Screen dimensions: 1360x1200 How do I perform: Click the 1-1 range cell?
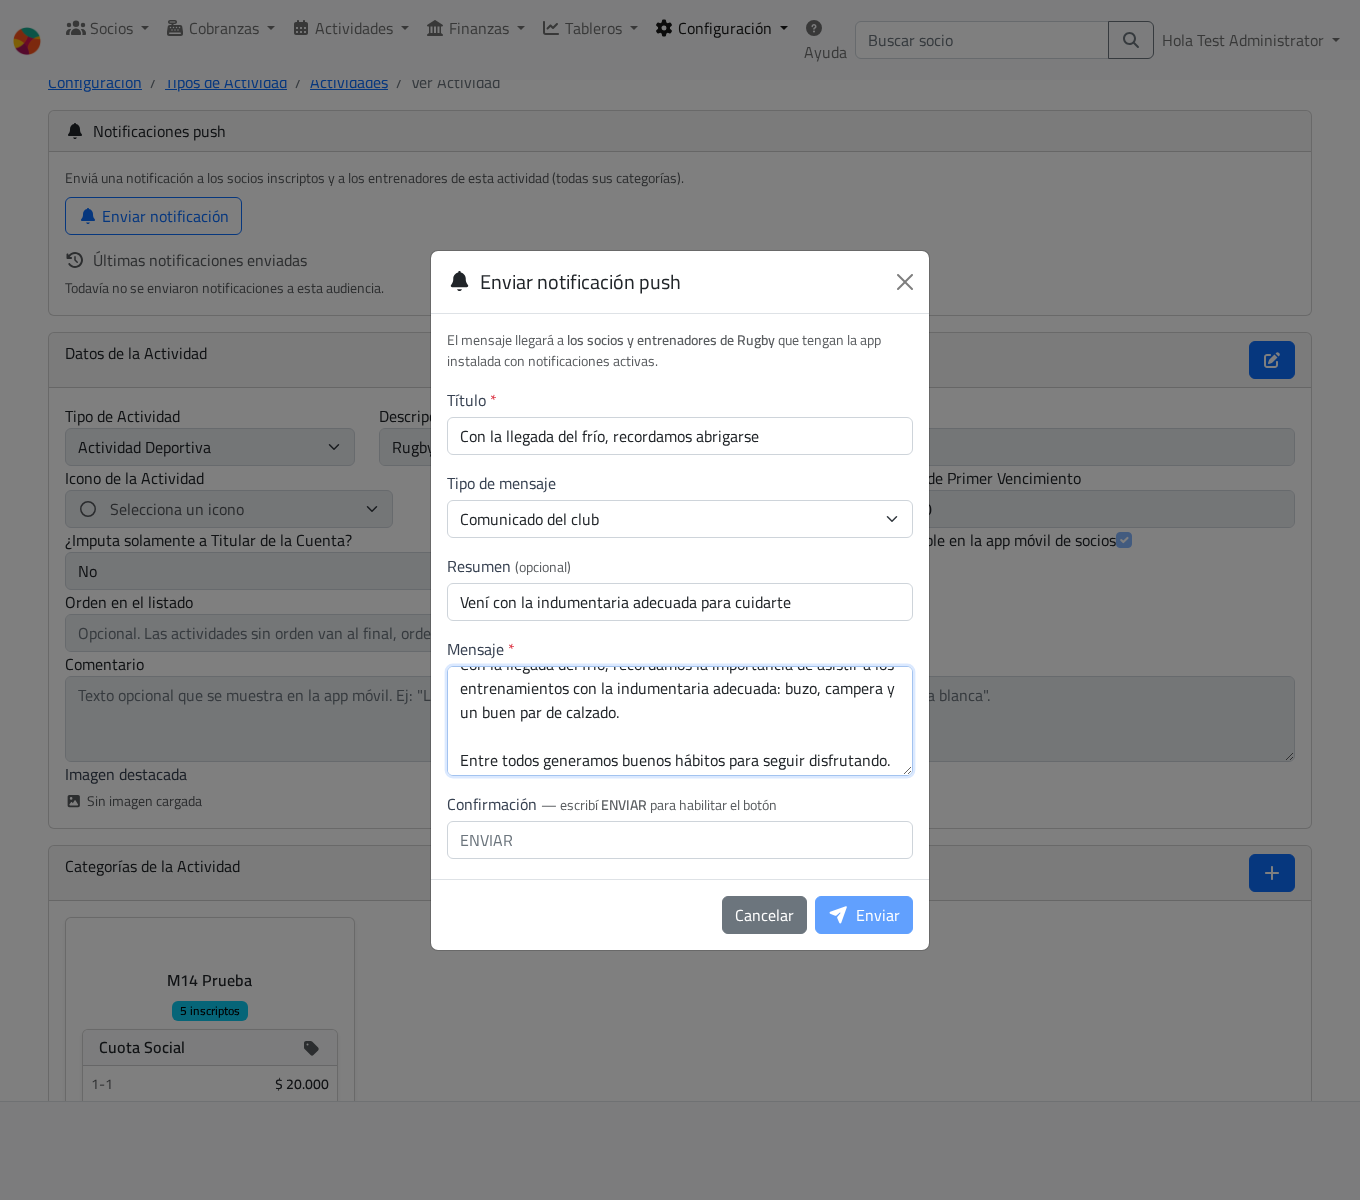pos(102,1084)
